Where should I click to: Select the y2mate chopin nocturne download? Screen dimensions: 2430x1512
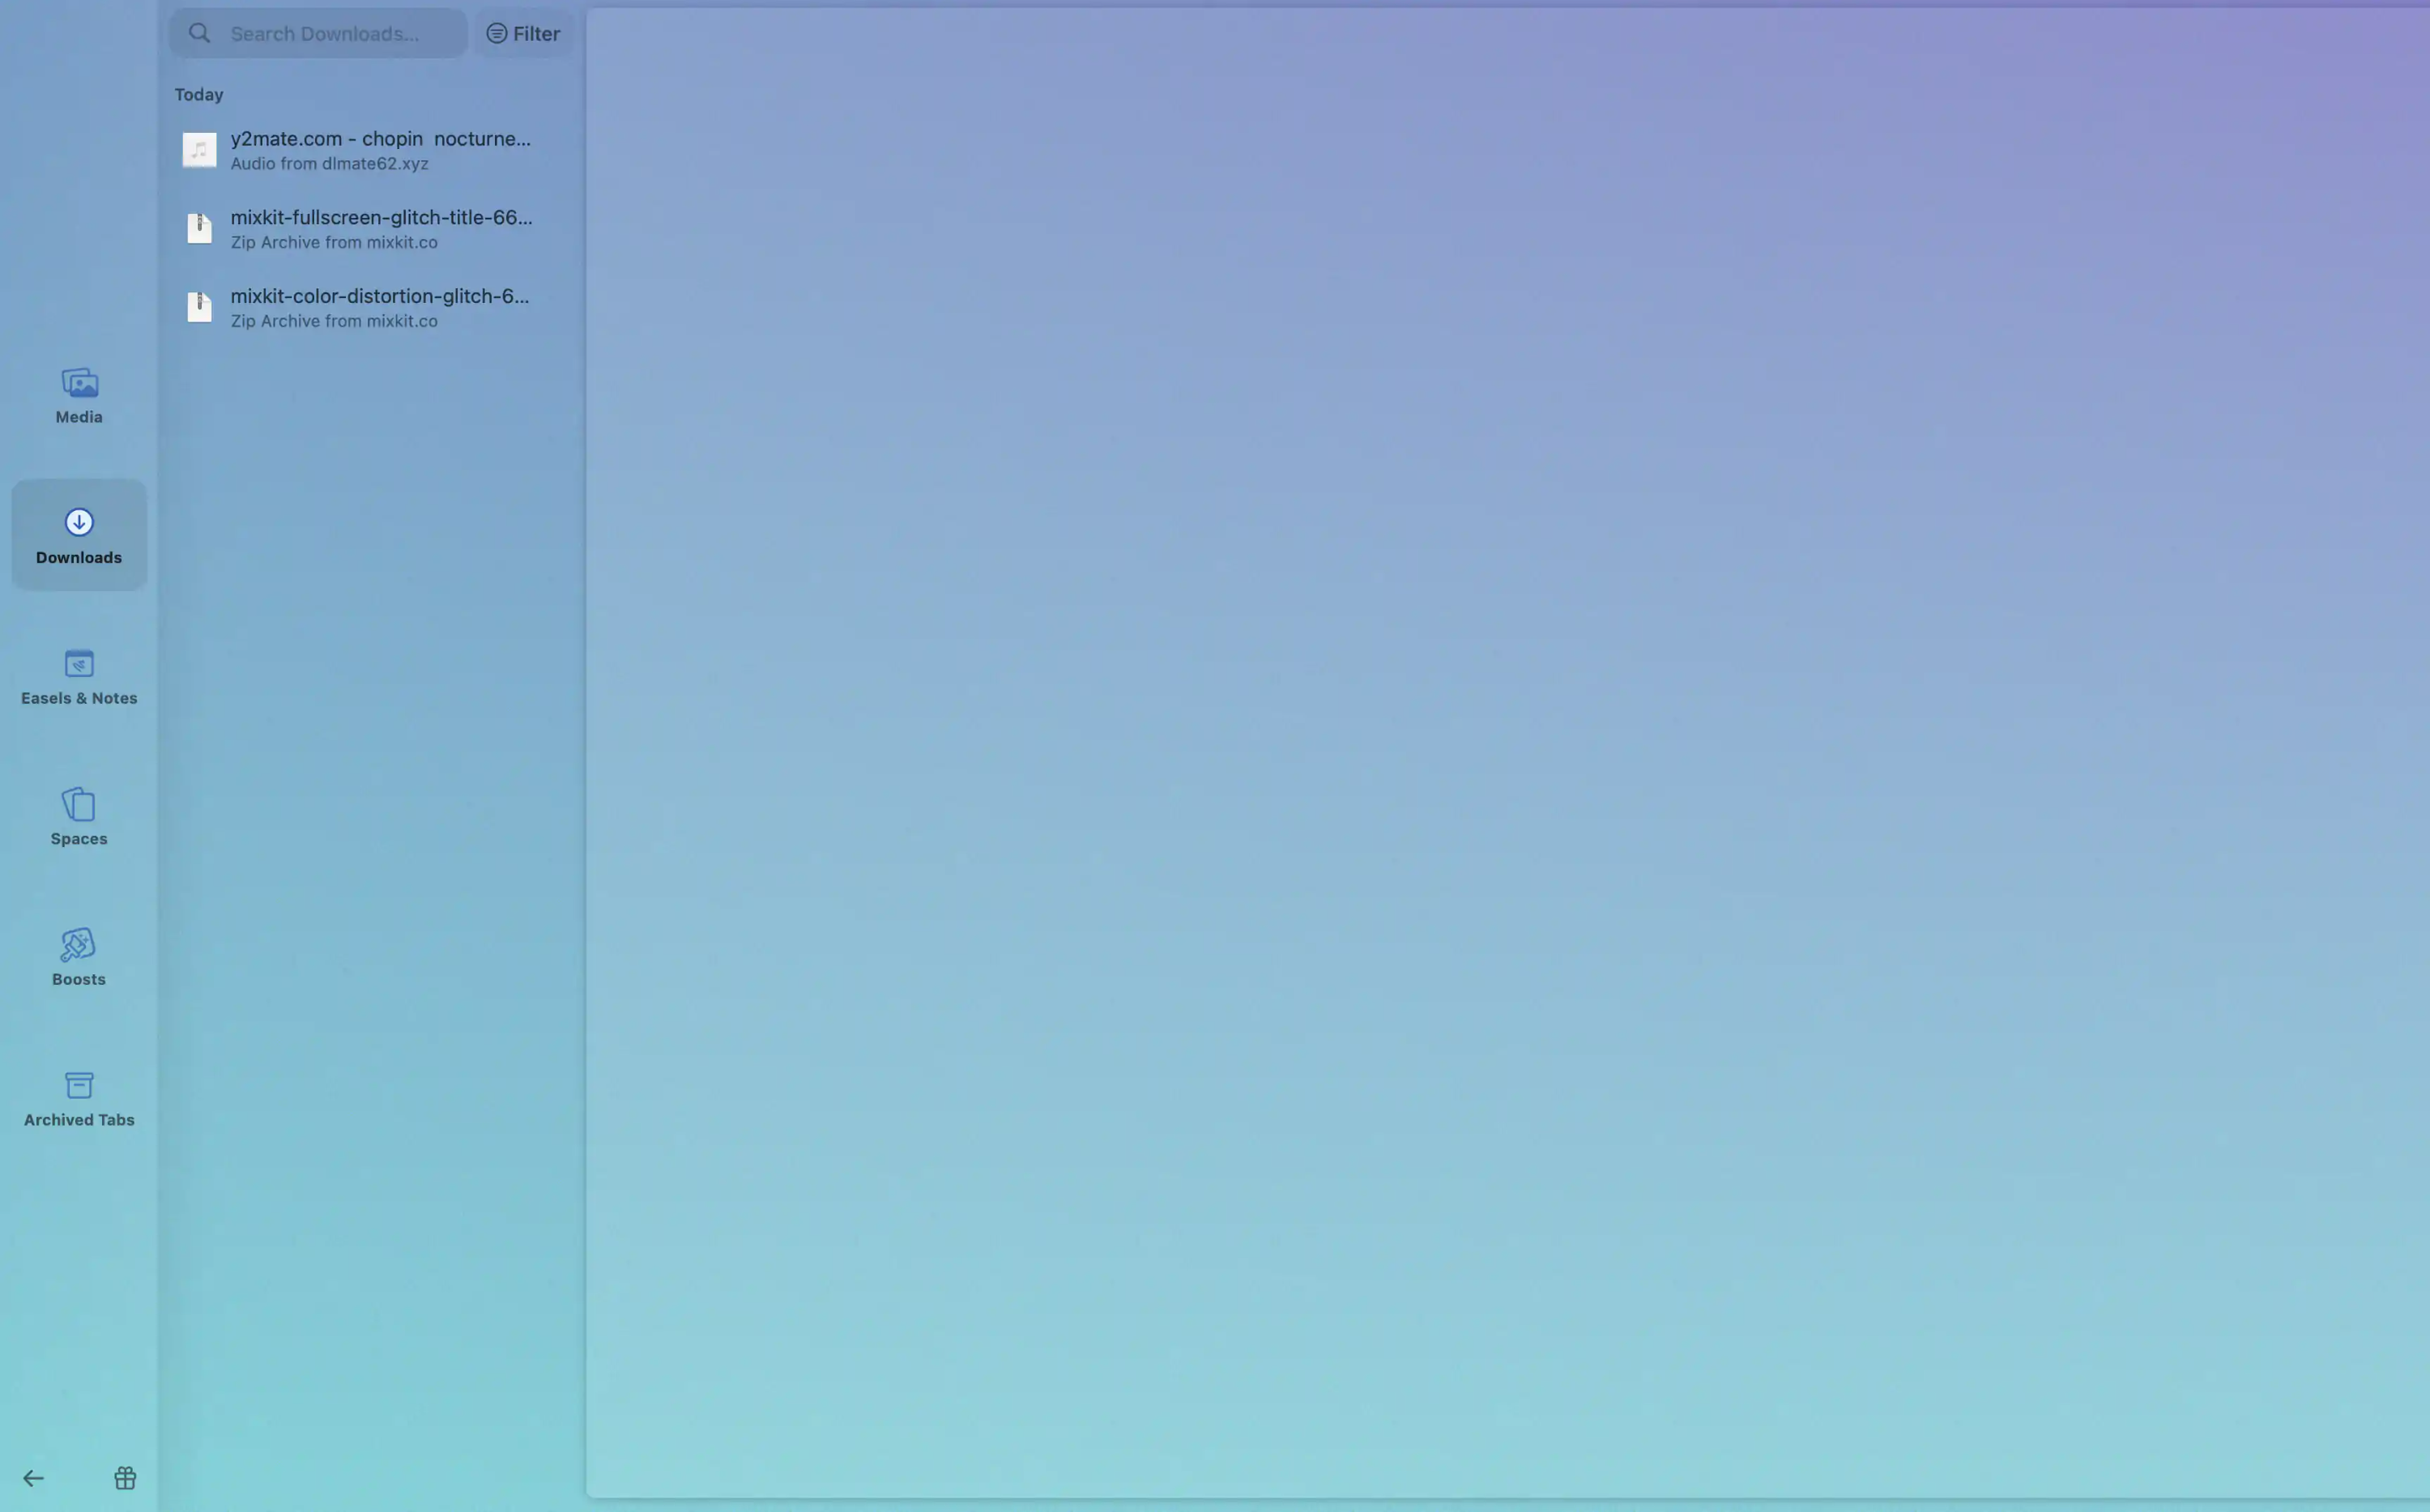380,150
